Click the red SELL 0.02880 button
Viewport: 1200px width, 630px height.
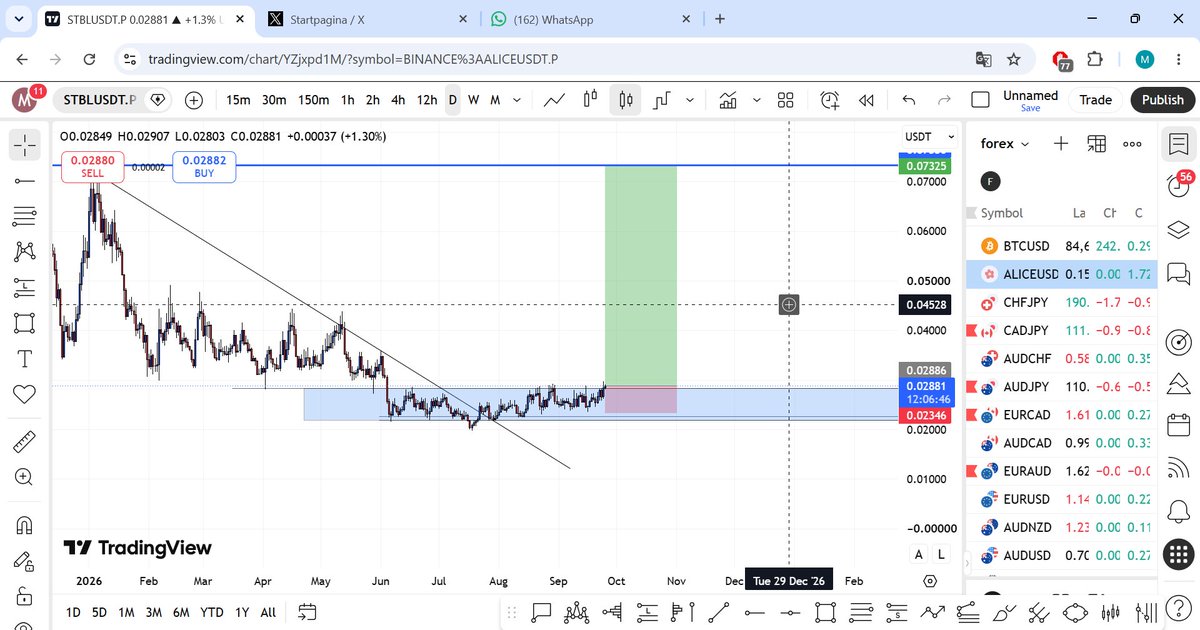[x=92, y=167]
